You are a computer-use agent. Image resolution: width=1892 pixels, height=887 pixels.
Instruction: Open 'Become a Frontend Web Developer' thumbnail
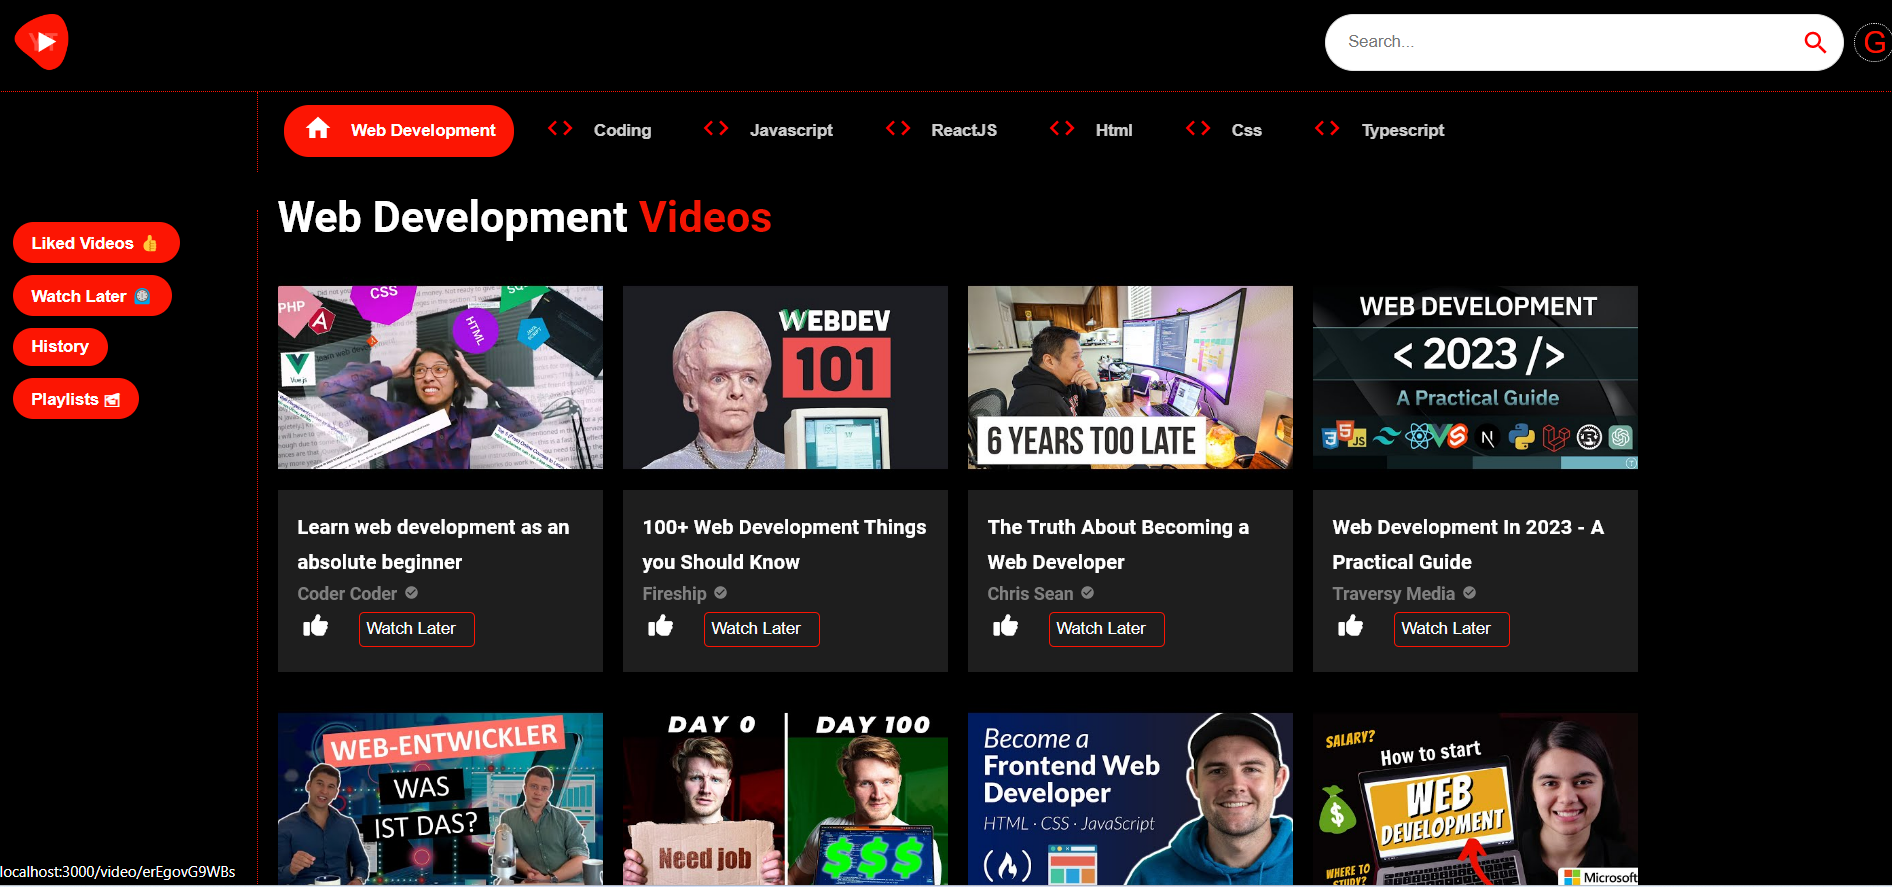[1130, 799]
